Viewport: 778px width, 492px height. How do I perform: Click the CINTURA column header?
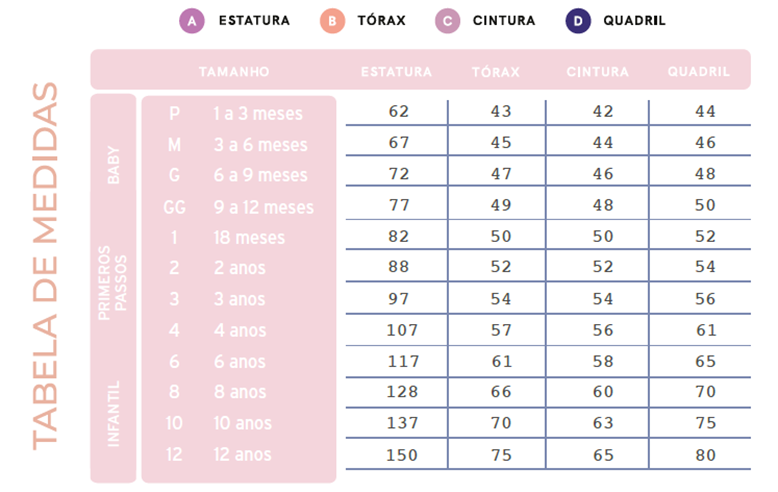coord(598,72)
